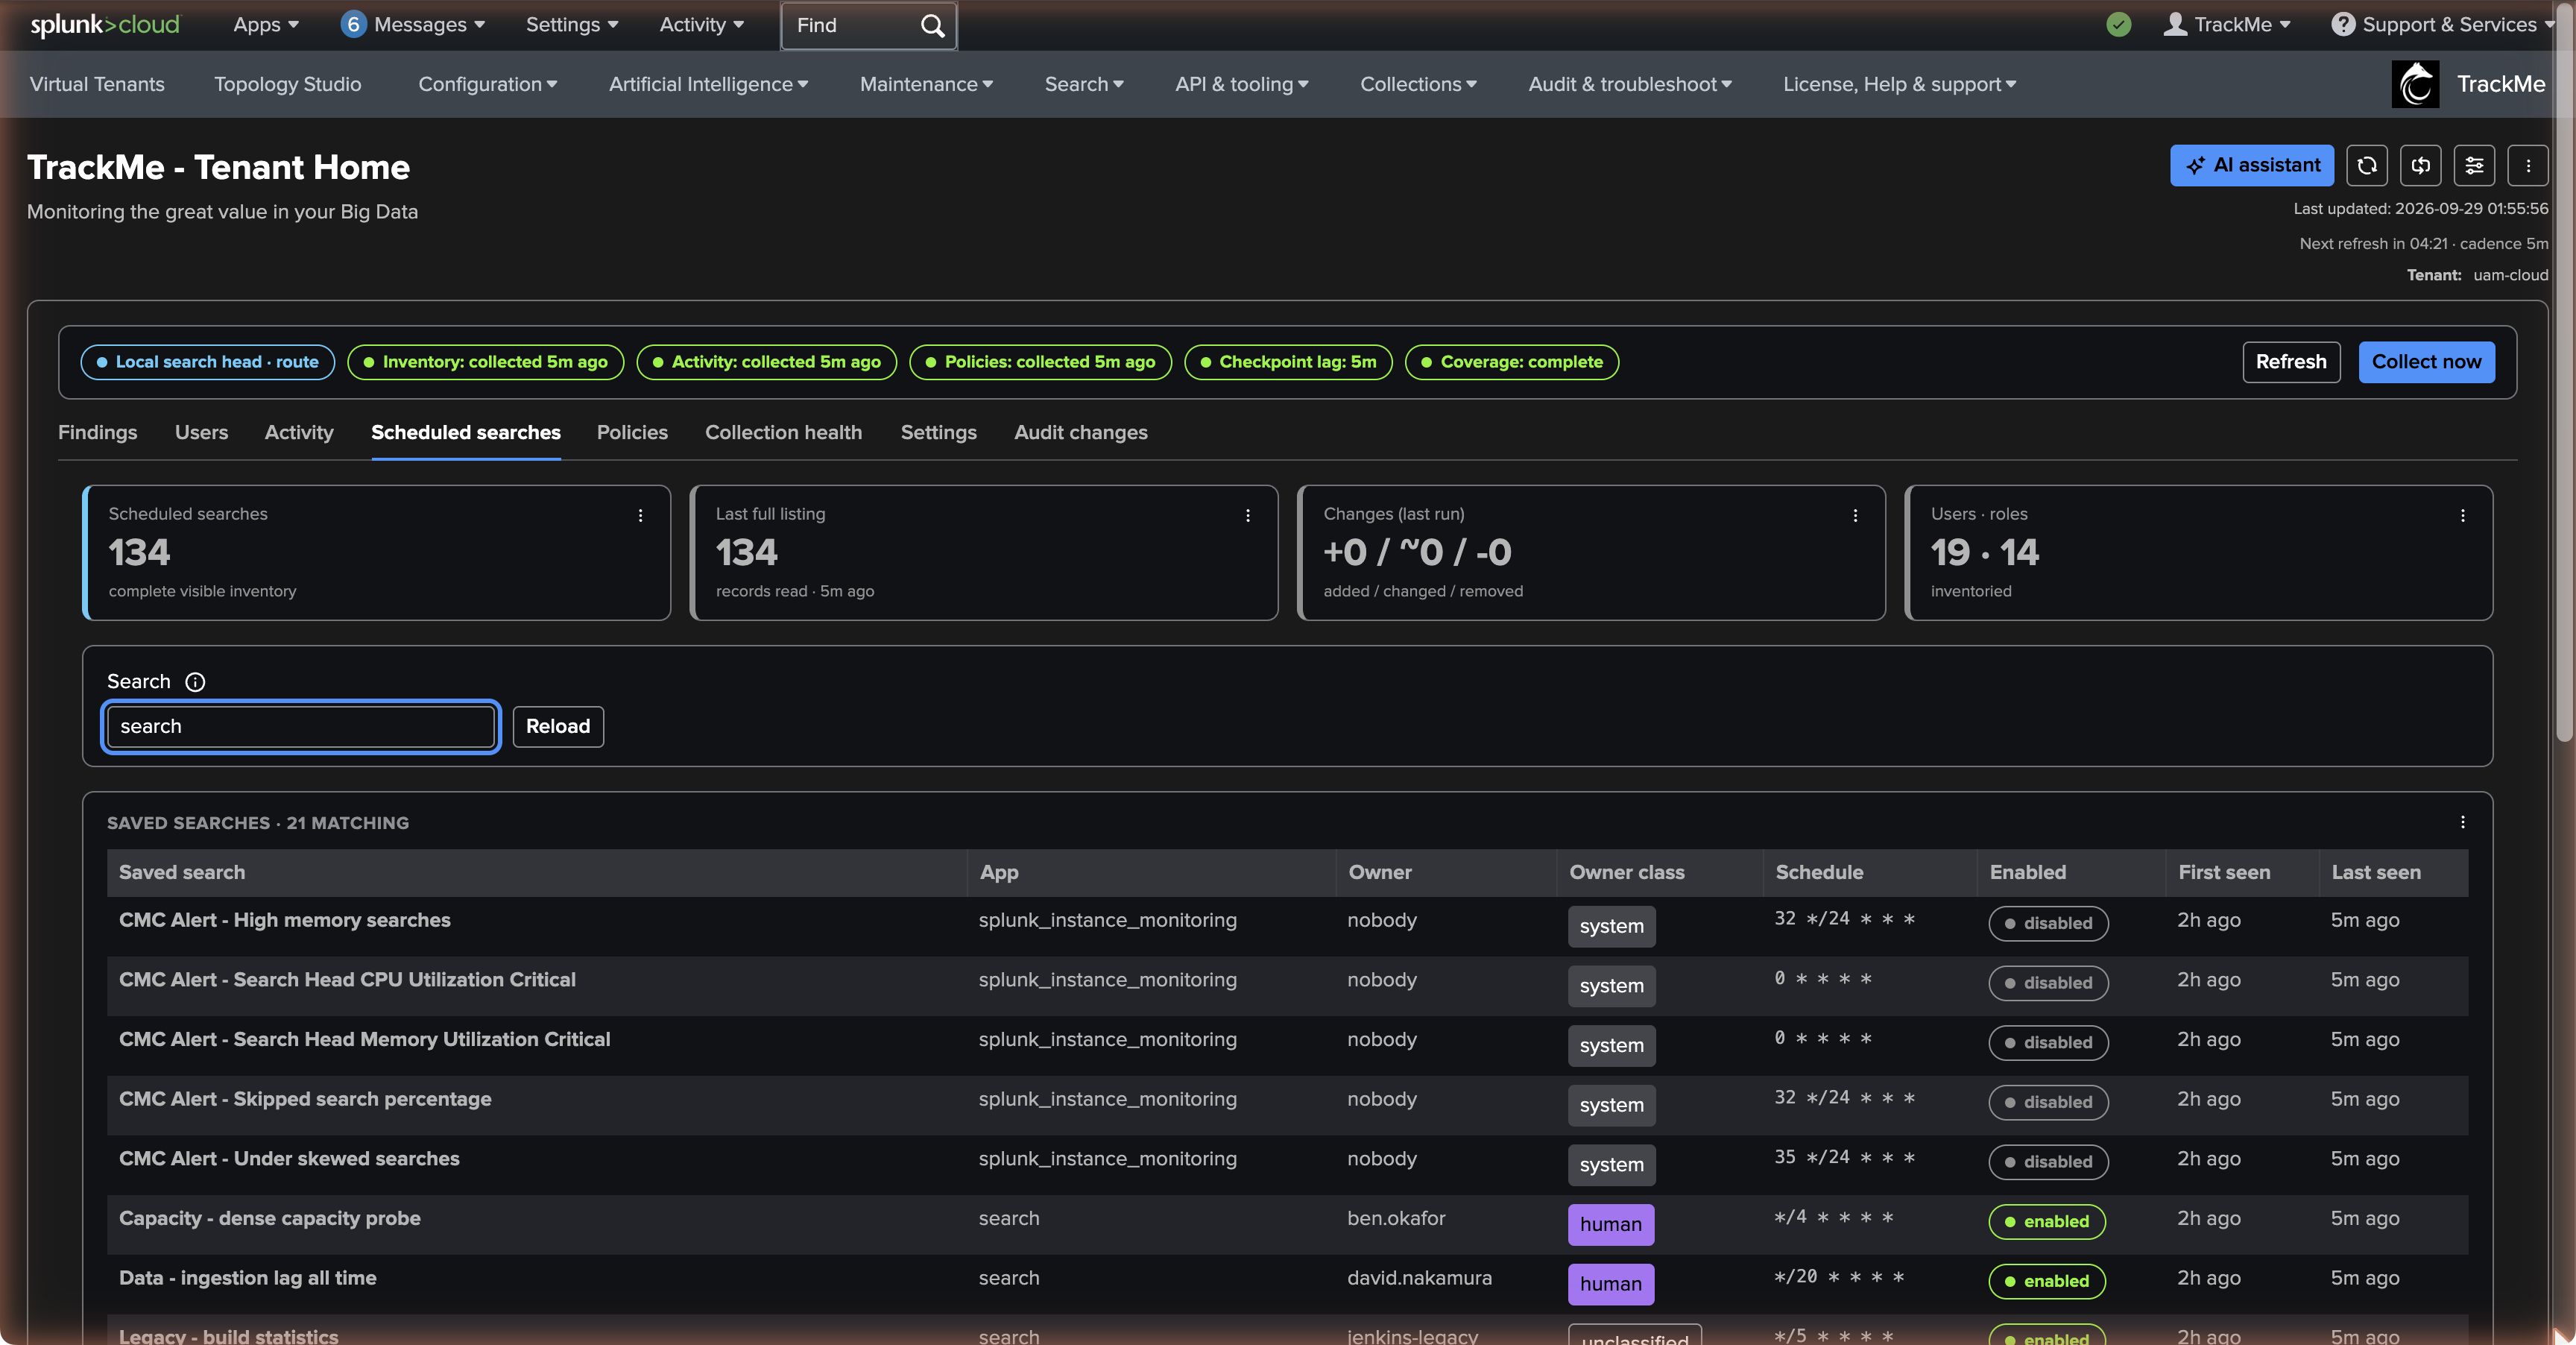Open the Last full listing card kebab menu
This screenshot has height=1345, width=2576.
click(1248, 515)
